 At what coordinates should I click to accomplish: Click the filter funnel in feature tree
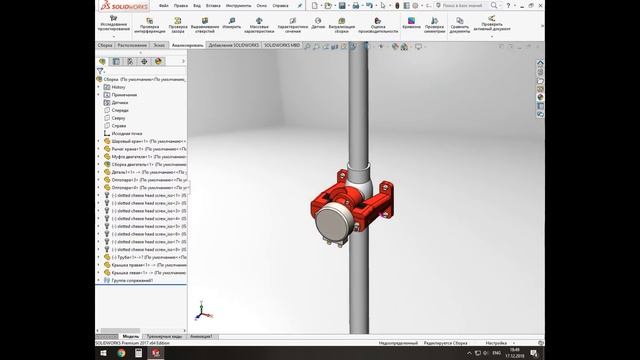point(100,71)
